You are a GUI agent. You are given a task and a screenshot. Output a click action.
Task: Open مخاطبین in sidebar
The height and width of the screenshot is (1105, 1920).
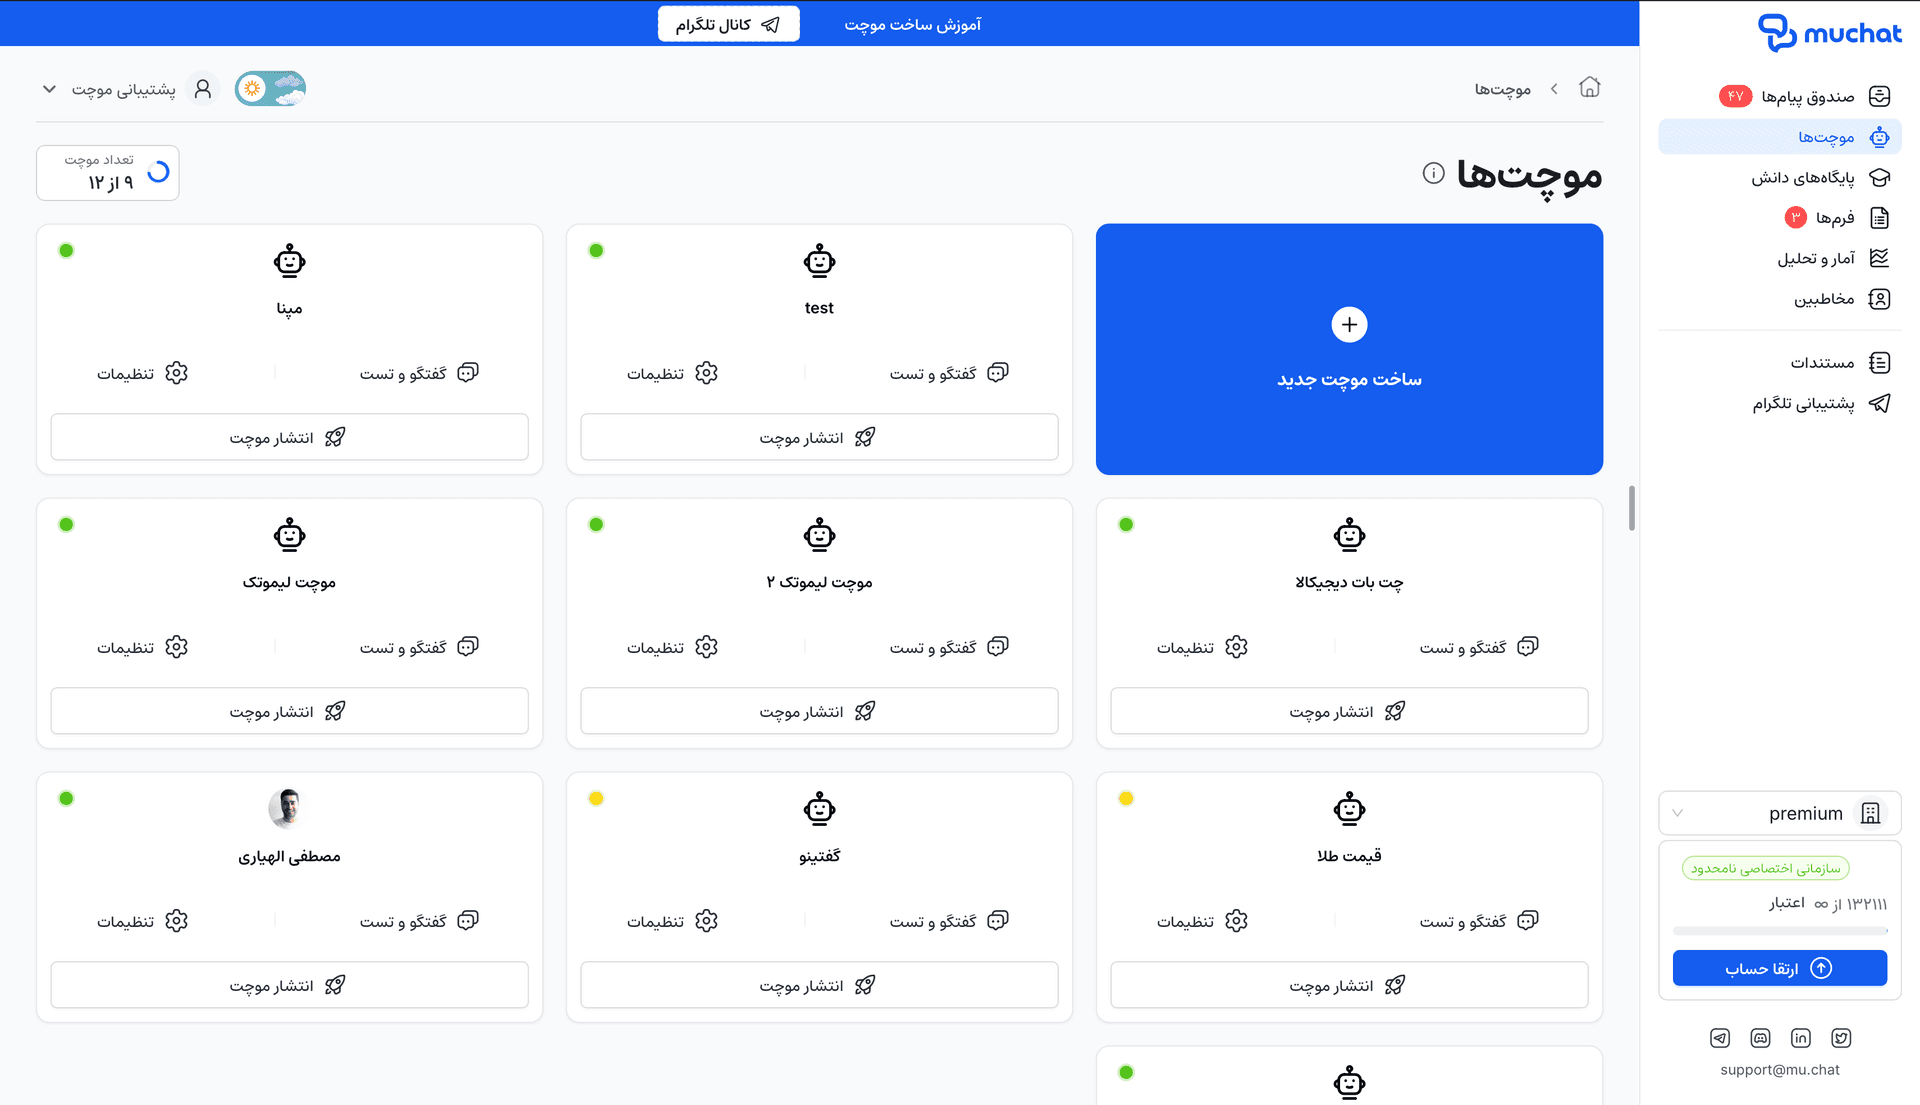(x=1779, y=298)
